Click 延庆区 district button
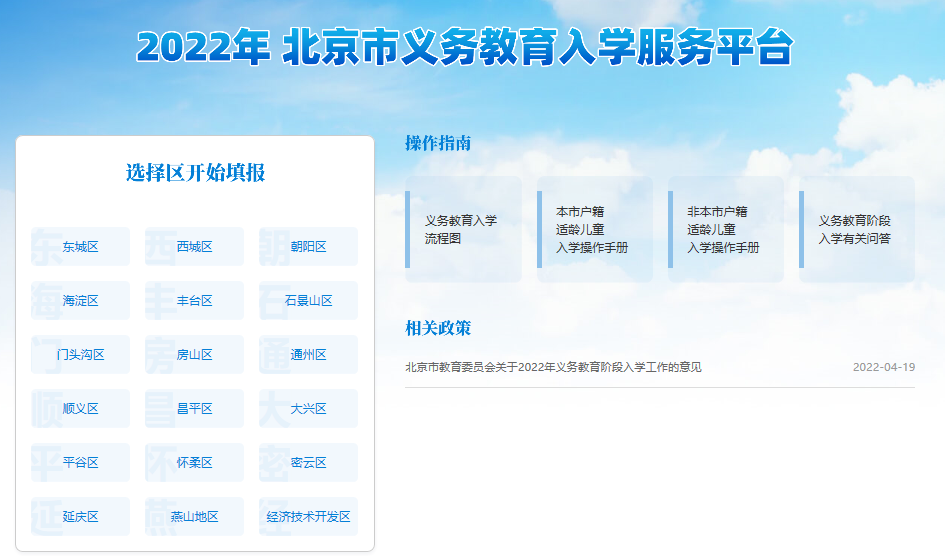The image size is (945, 556). point(80,516)
